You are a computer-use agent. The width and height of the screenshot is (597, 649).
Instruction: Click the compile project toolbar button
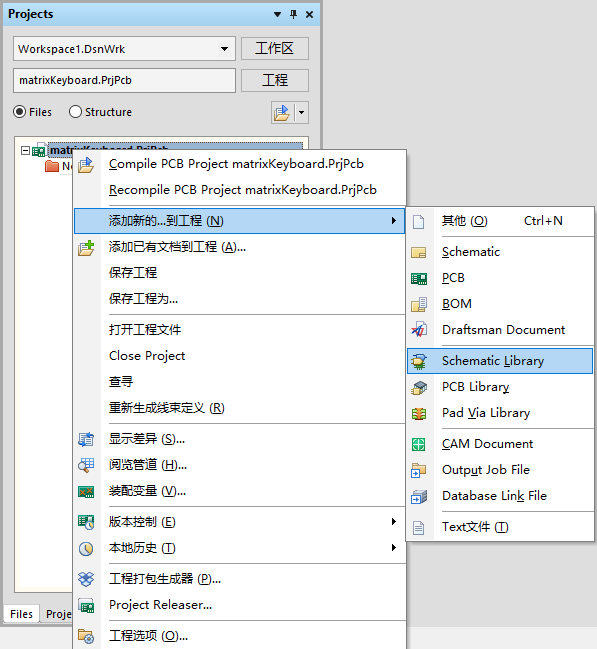pos(282,112)
